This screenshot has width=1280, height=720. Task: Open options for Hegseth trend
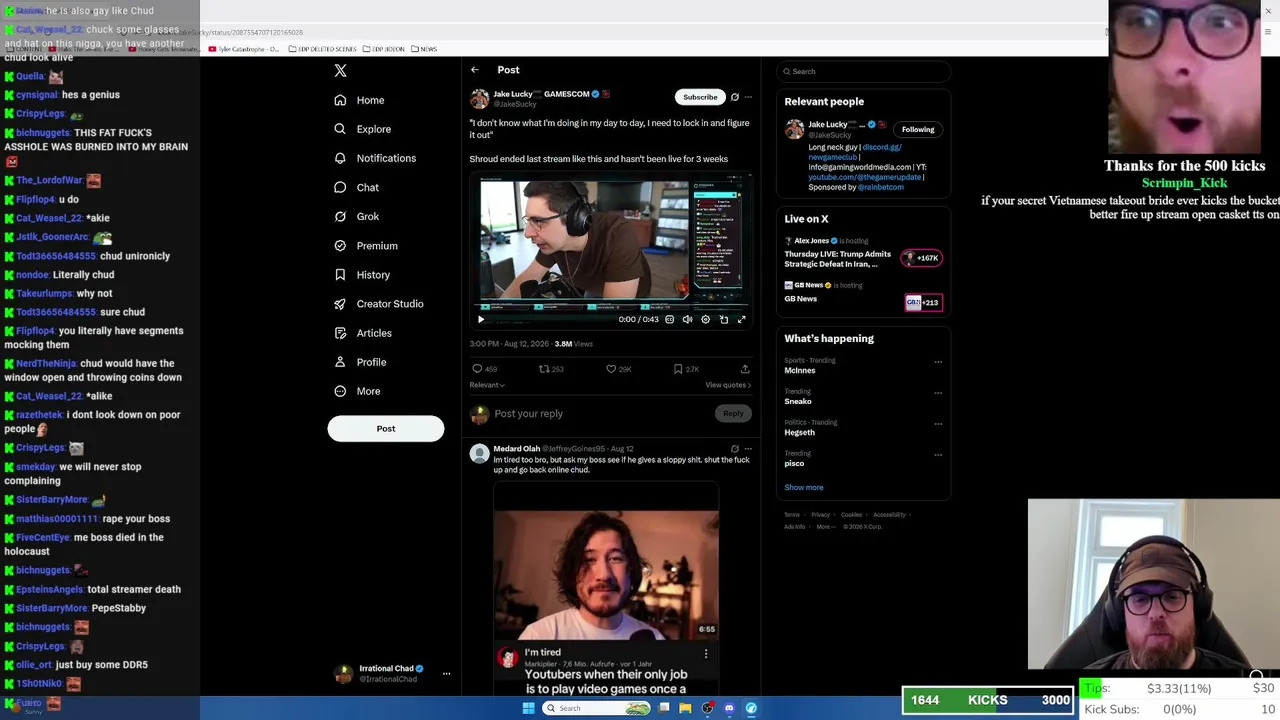(938, 424)
